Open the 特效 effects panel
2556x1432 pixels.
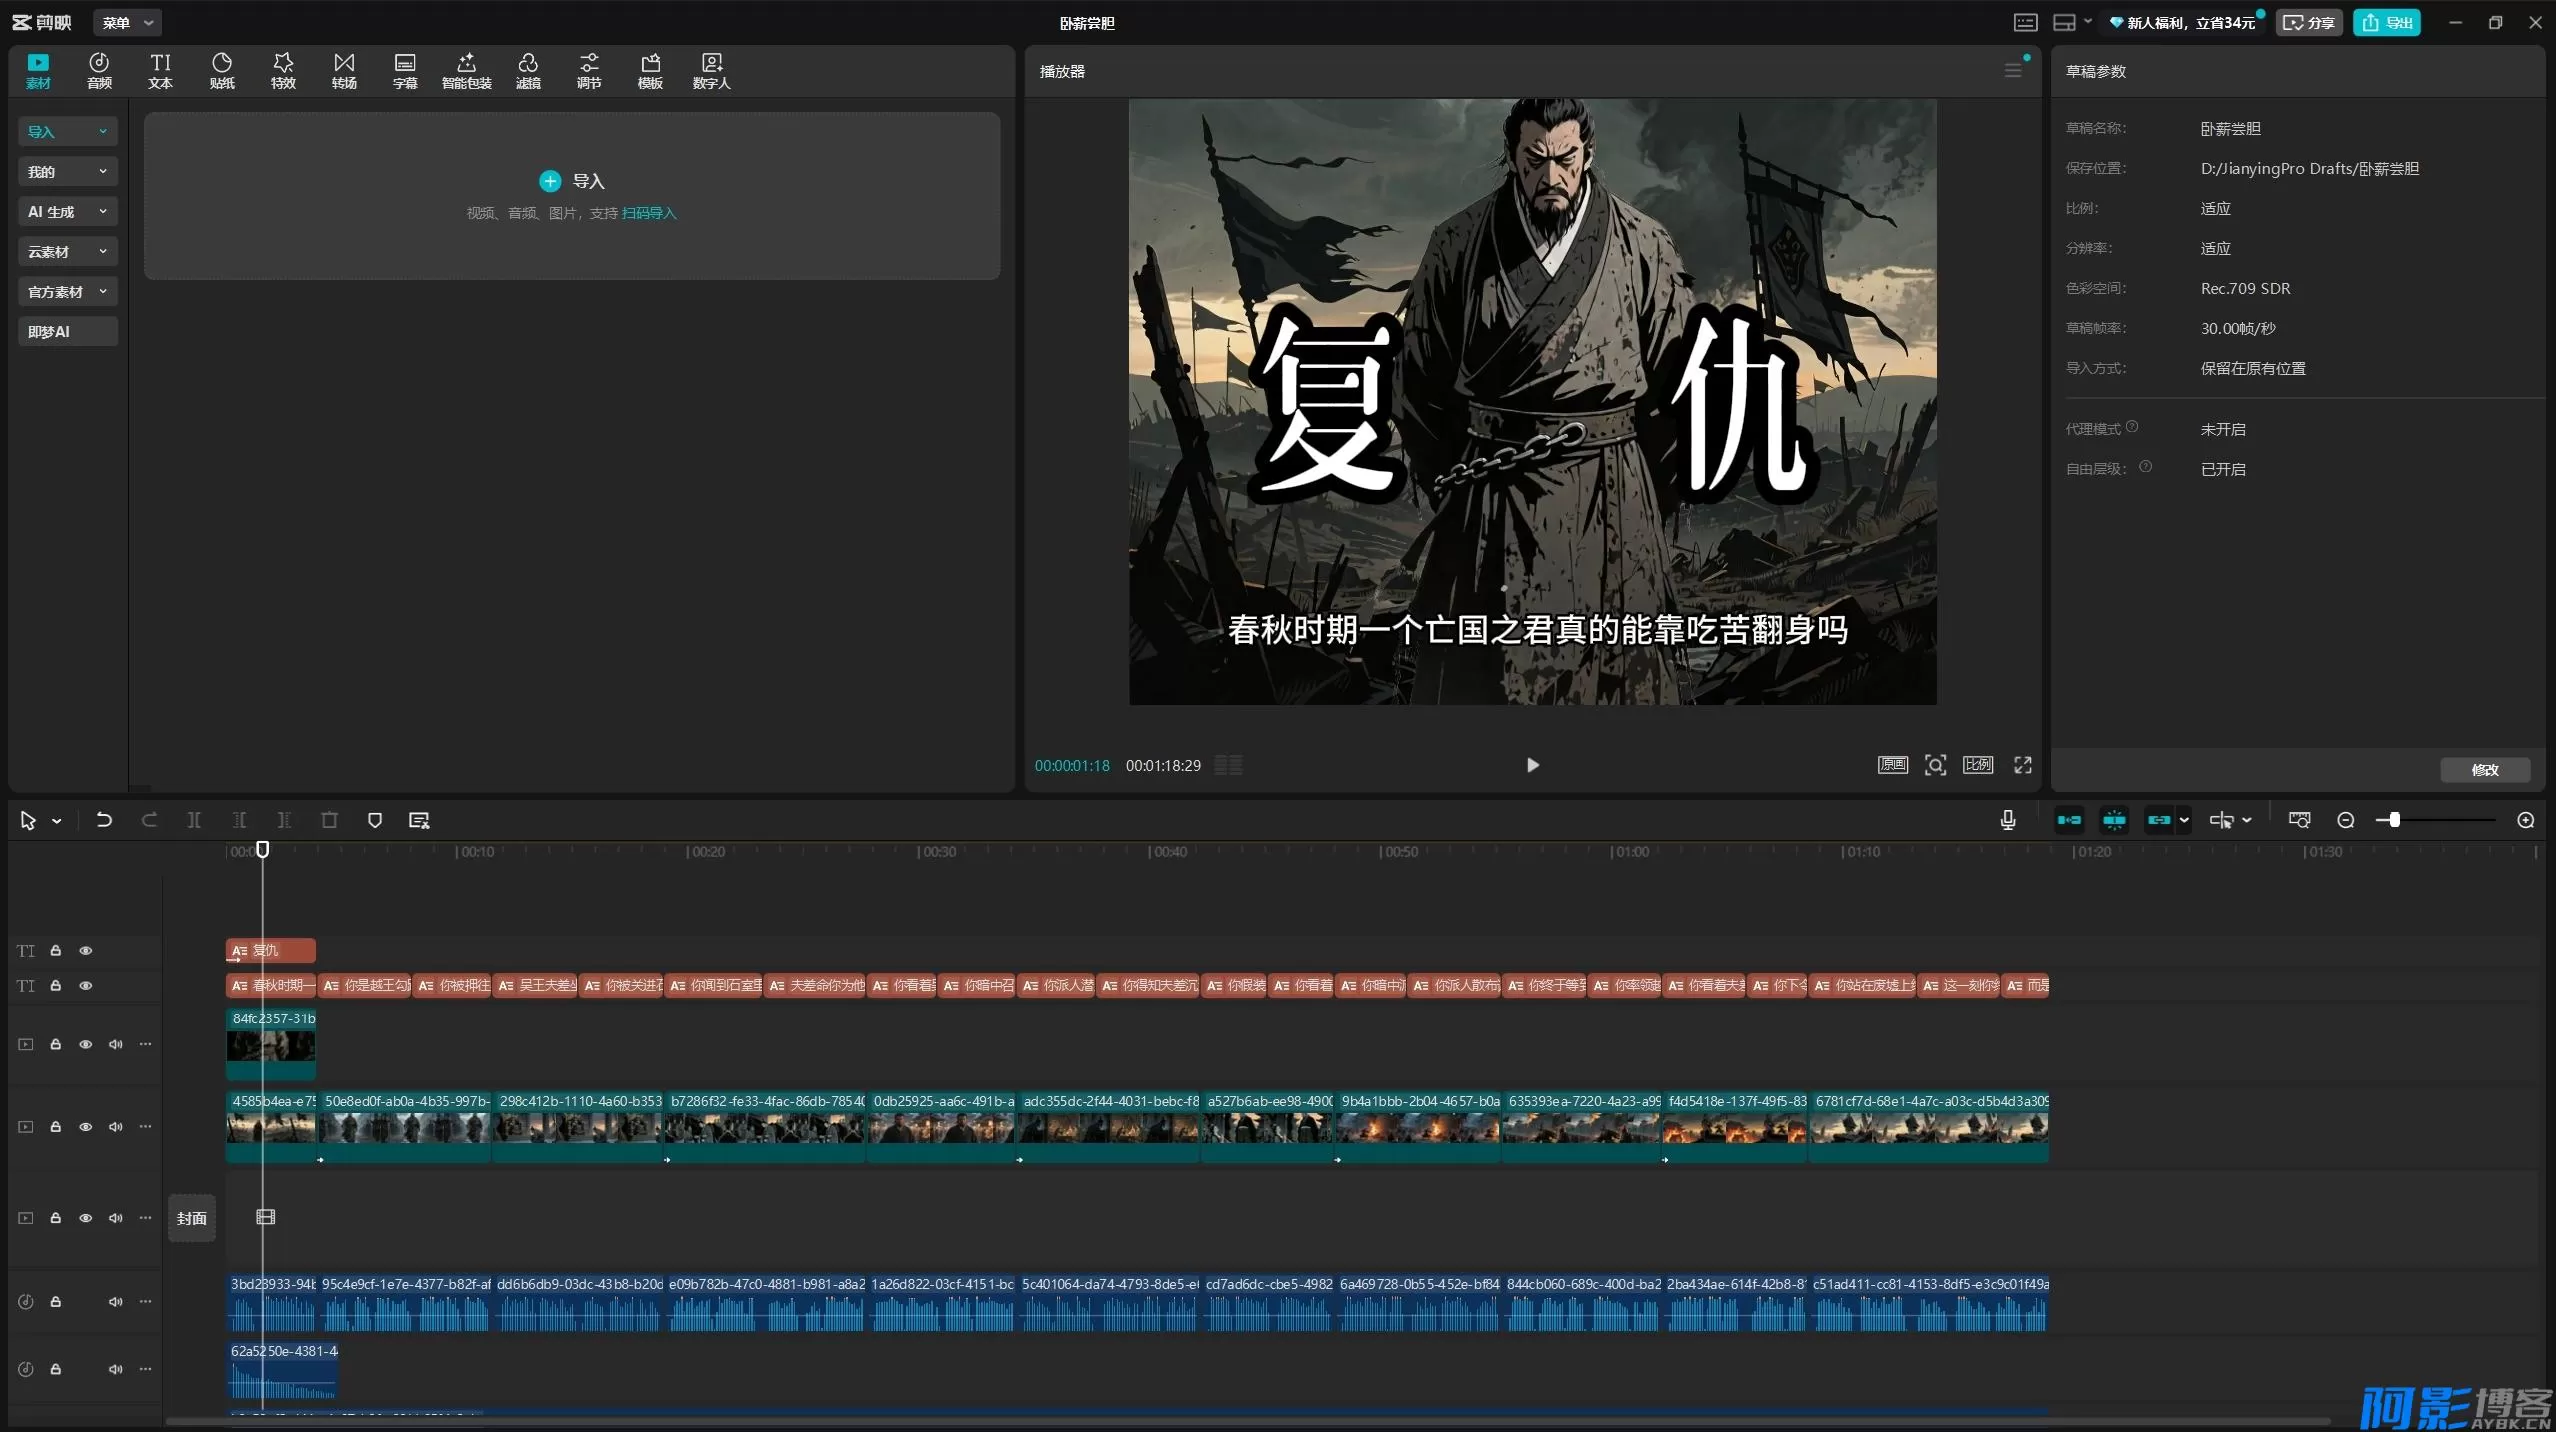tap(283, 70)
